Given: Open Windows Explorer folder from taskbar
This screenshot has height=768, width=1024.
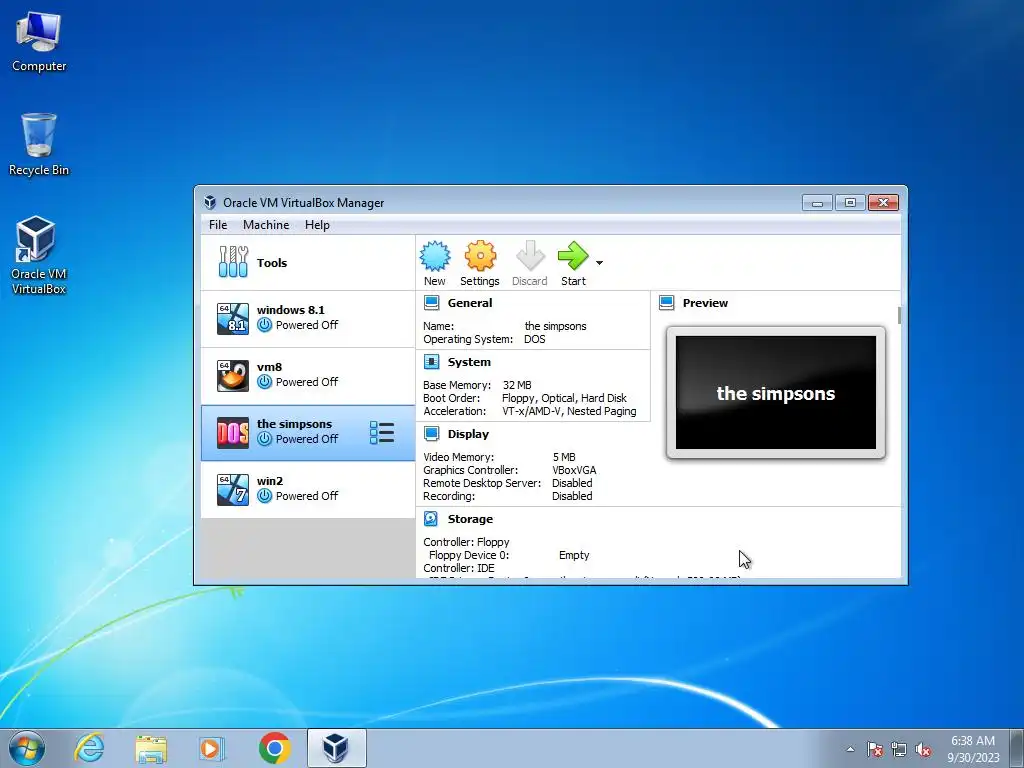Looking at the screenshot, I should 151,748.
